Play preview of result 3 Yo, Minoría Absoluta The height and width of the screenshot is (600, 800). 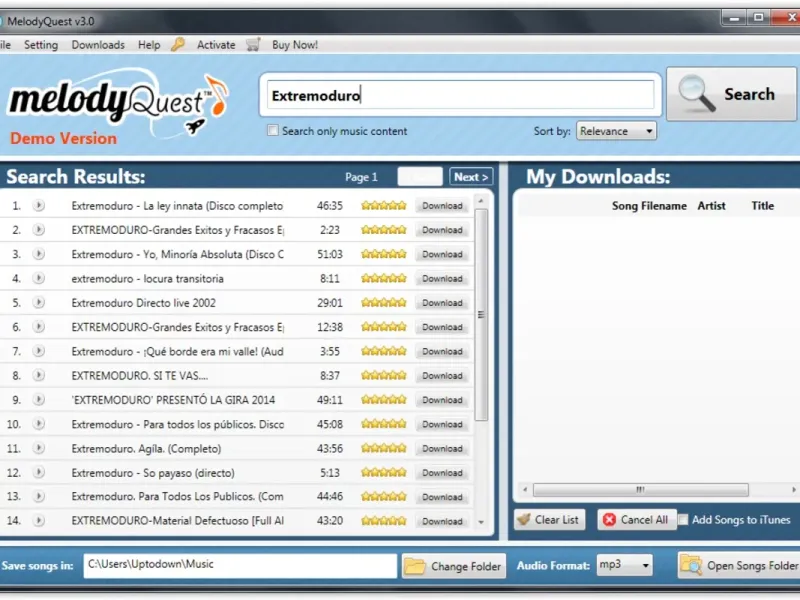coord(39,254)
